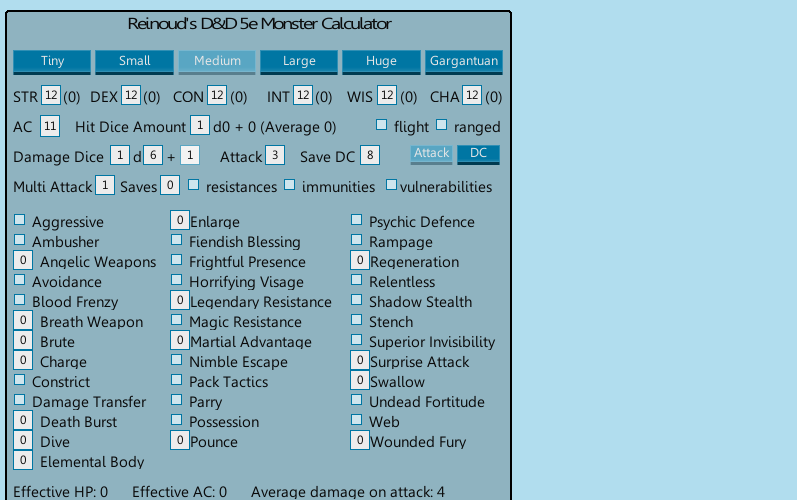Switch to Attack mode toggle button
Image resolution: width=797 pixels, height=500 pixels.
coord(431,154)
